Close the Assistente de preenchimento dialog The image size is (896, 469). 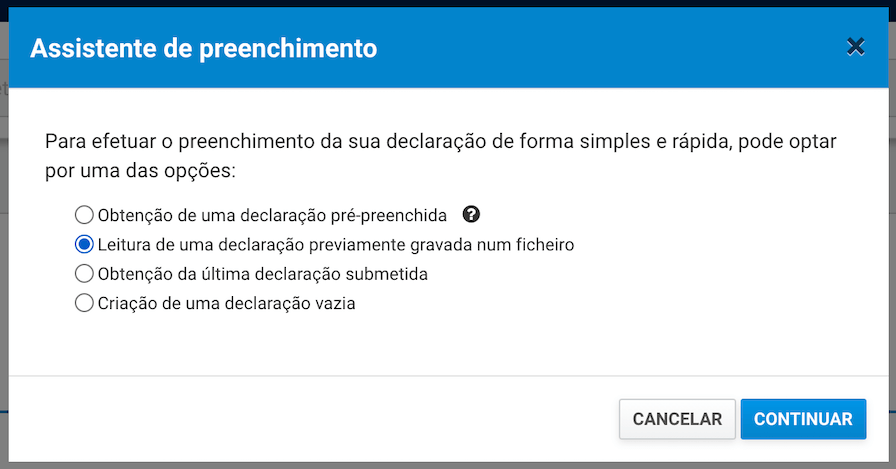855,46
